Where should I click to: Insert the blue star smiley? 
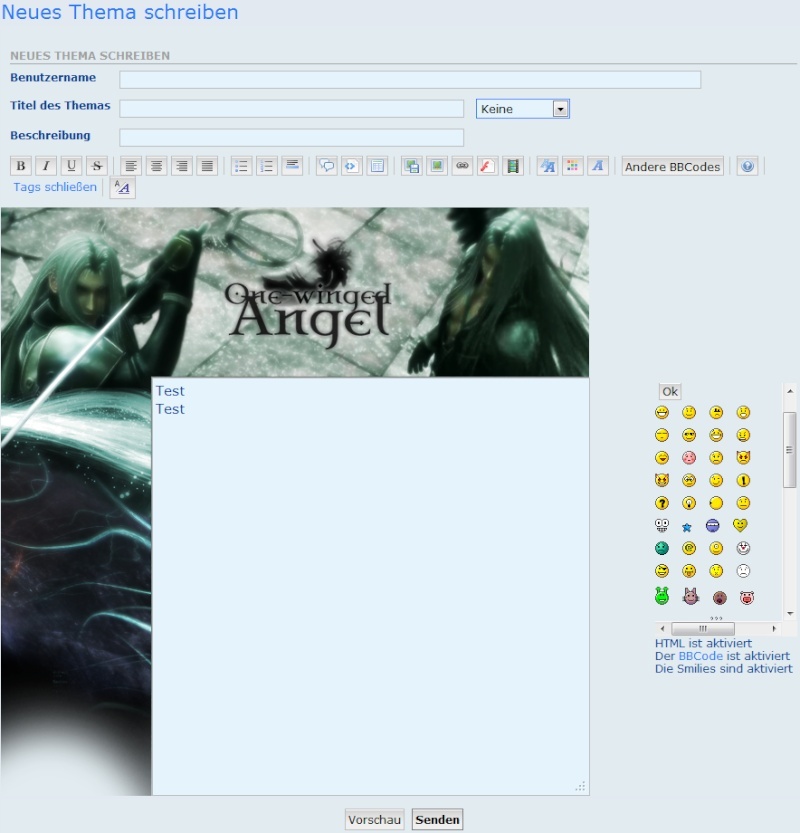687,527
